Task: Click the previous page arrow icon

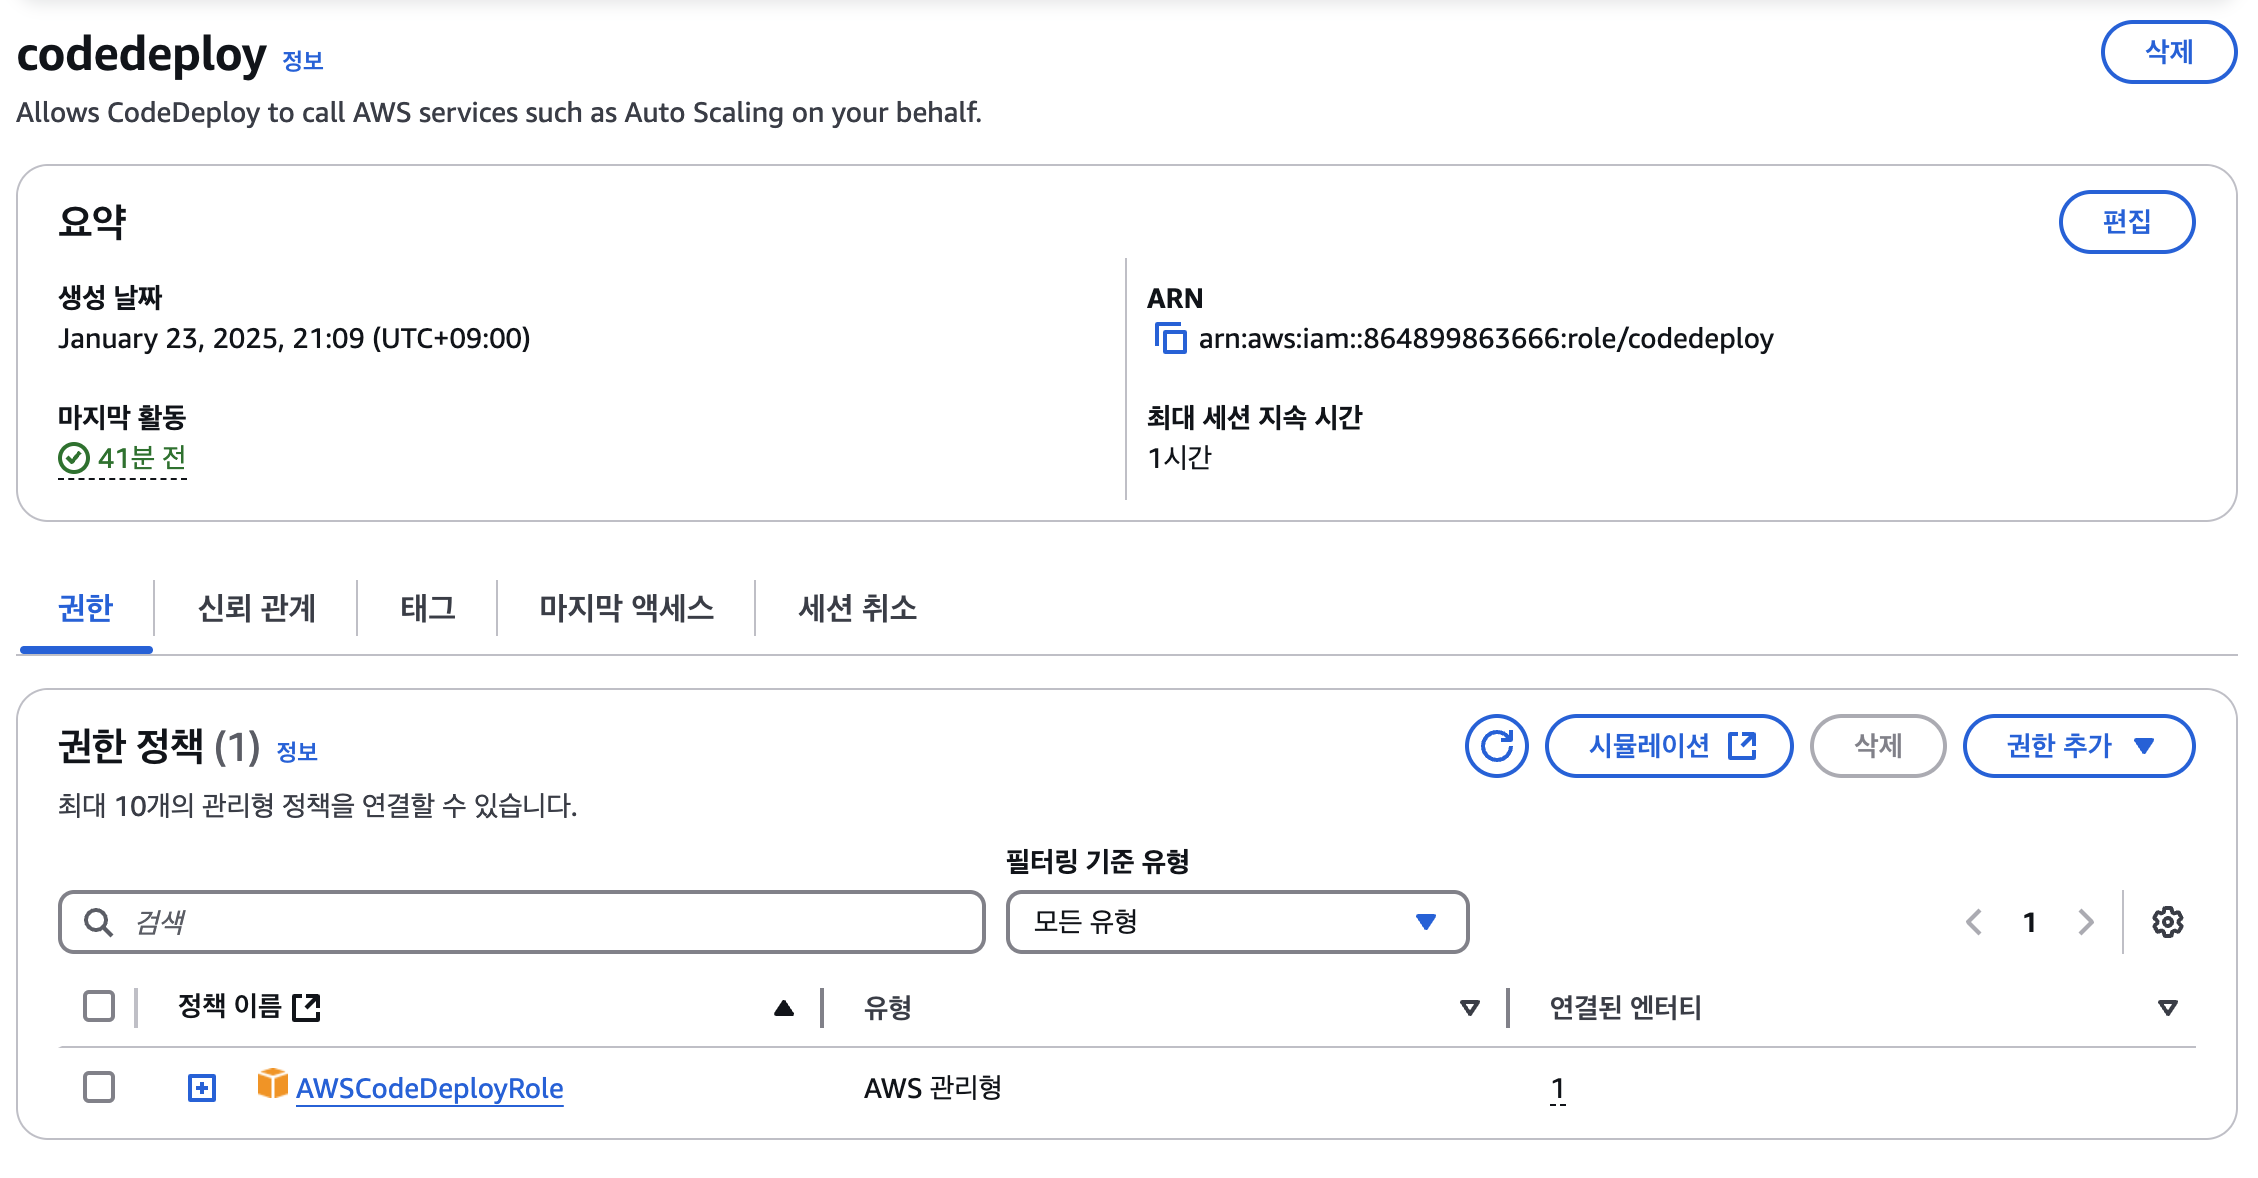Action: click(x=1974, y=922)
